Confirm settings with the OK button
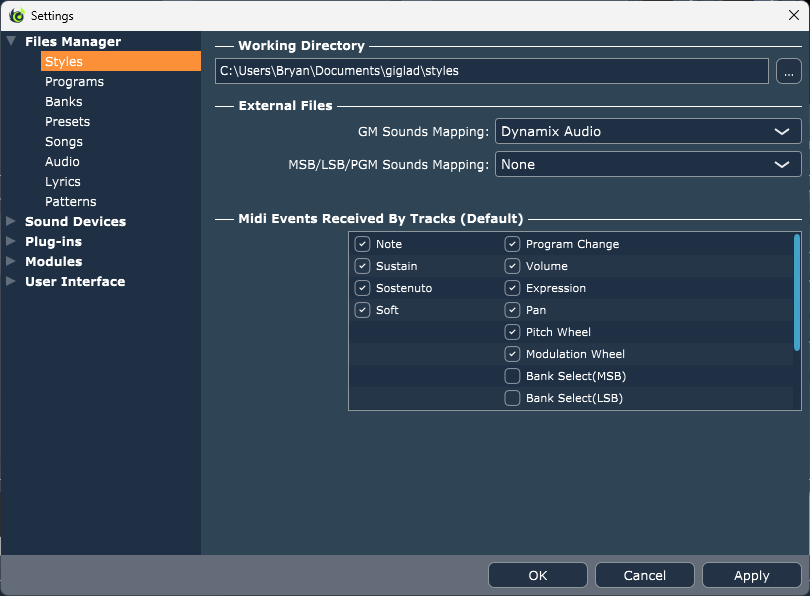The image size is (810, 596). coord(538,575)
